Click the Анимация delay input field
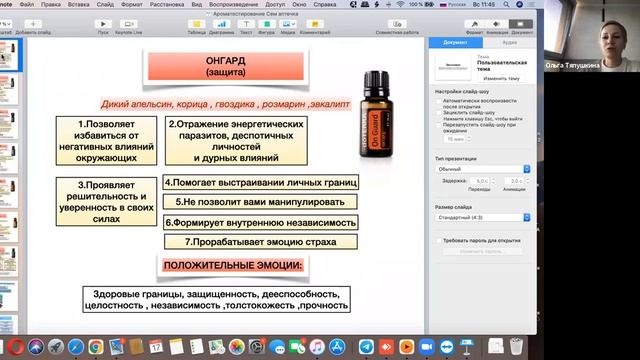This screenshot has height=360, width=640. [514, 180]
